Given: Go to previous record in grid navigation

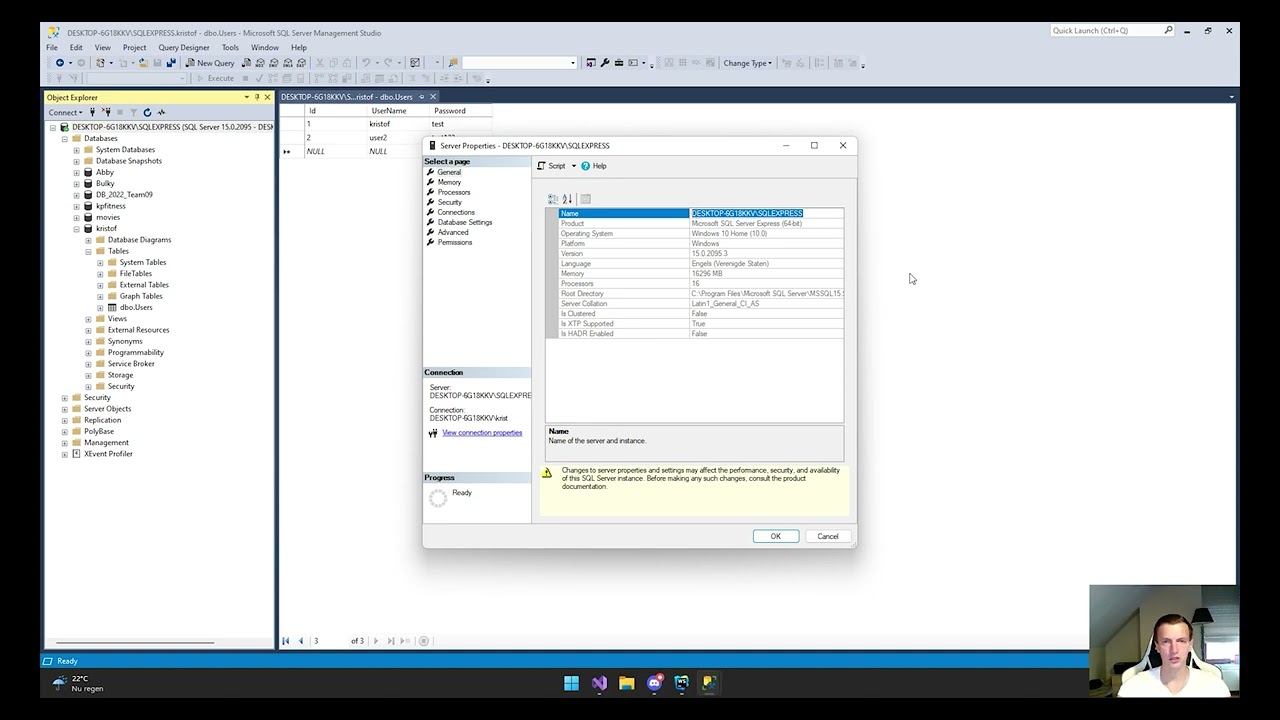Looking at the screenshot, I should 301,641.
